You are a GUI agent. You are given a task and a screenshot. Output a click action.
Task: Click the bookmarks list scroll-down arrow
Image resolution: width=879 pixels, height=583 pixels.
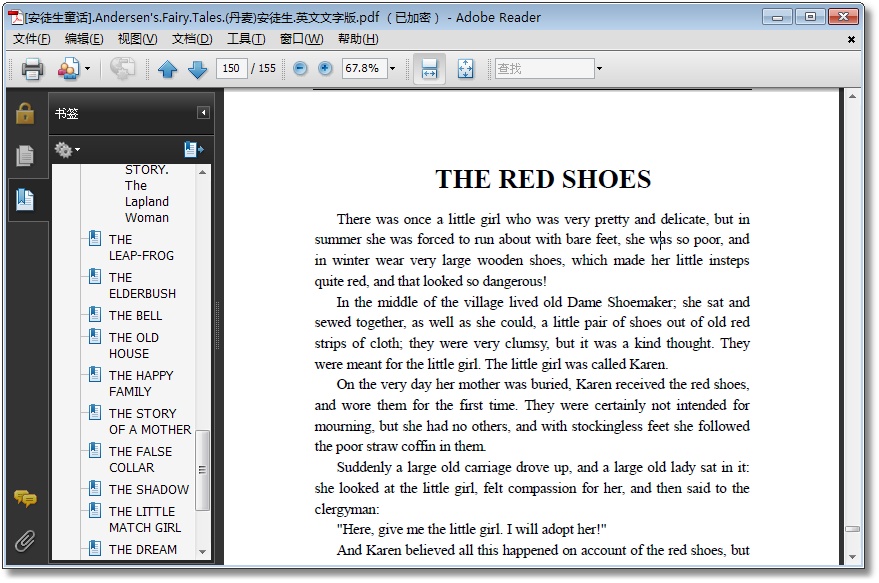202,552
